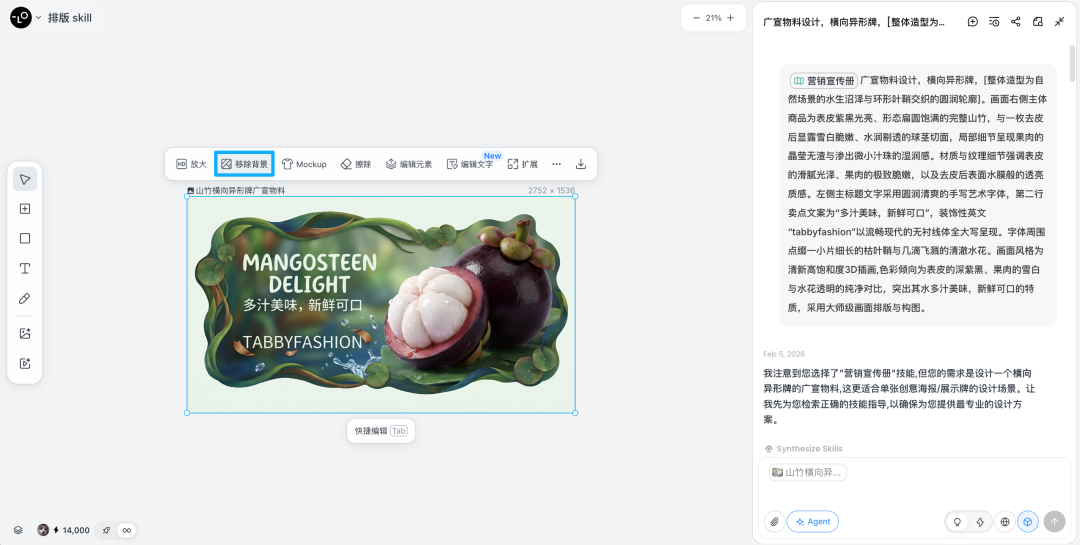
Task: Select the text T tool
Action: point(25,269)
